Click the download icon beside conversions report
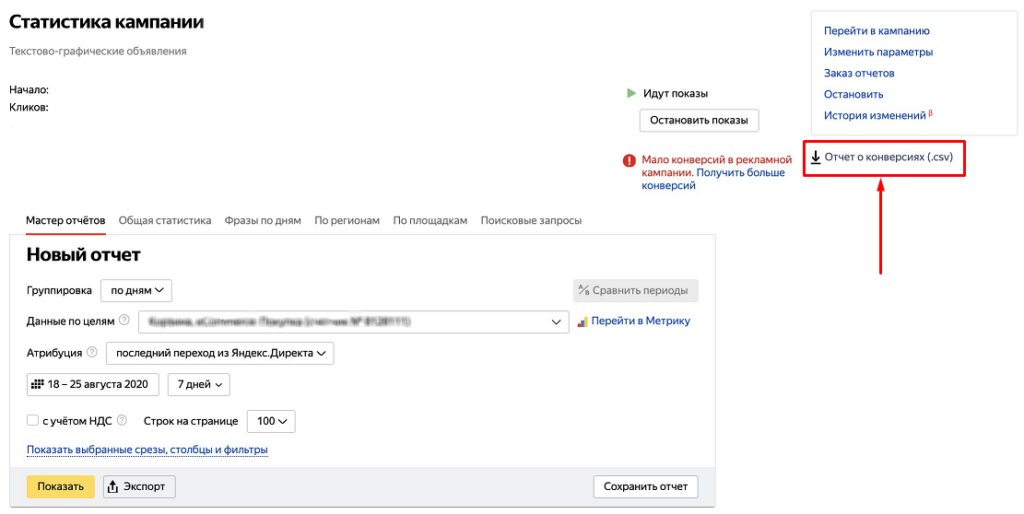 [815, 158]
